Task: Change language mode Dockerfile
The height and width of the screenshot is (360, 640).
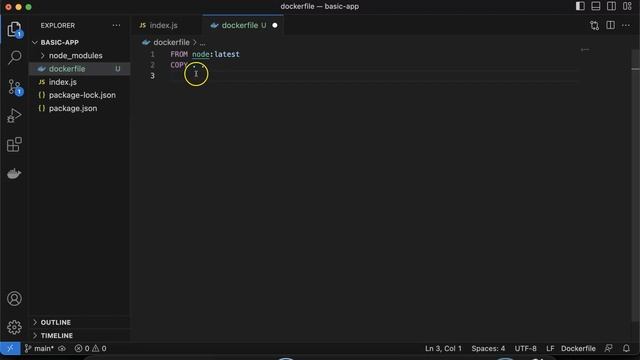Action: pos(578,349)
